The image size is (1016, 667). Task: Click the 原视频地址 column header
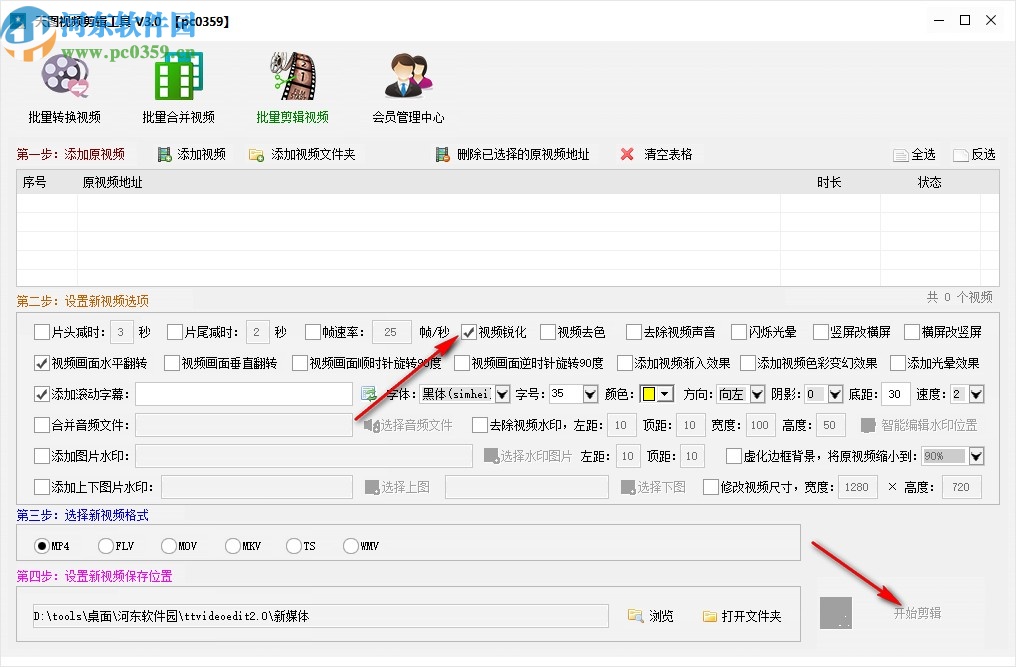pos(112,182)
